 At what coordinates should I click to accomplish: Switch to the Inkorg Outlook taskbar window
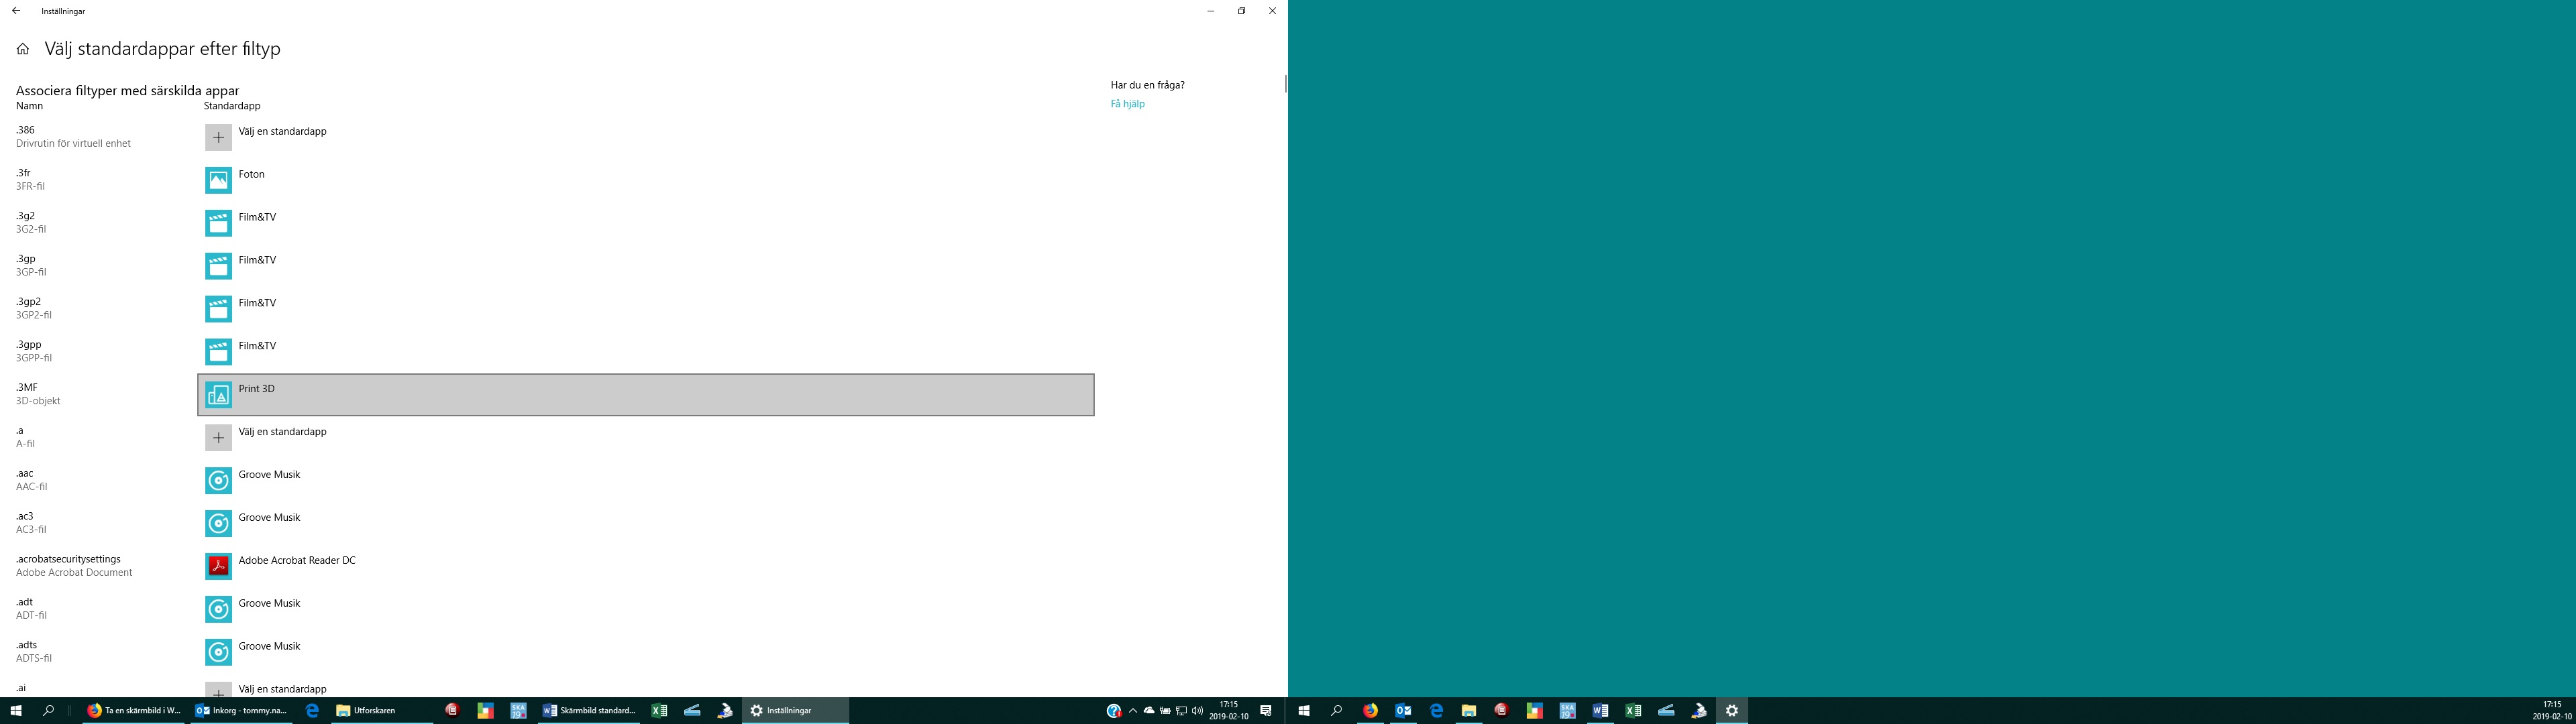(x=241, y=711)
